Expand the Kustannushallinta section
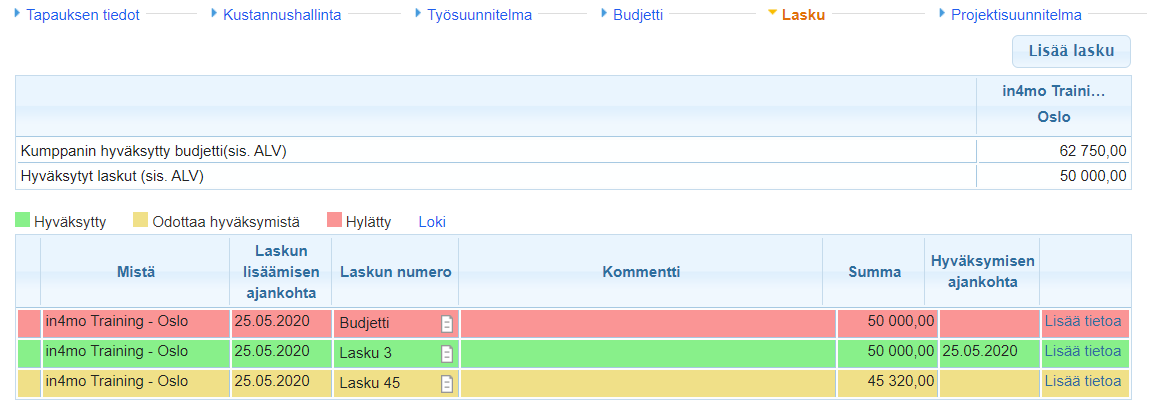 click(282, 15)
